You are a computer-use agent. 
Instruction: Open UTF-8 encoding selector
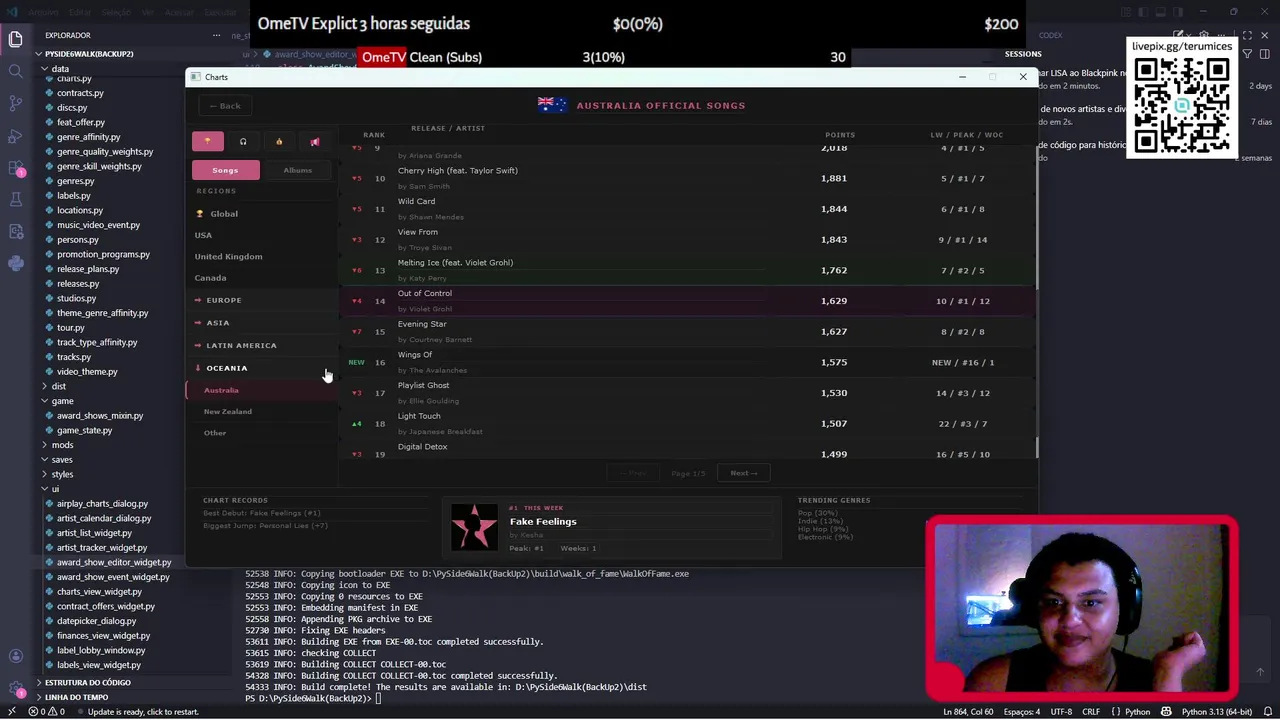[x=1061, y=712]
